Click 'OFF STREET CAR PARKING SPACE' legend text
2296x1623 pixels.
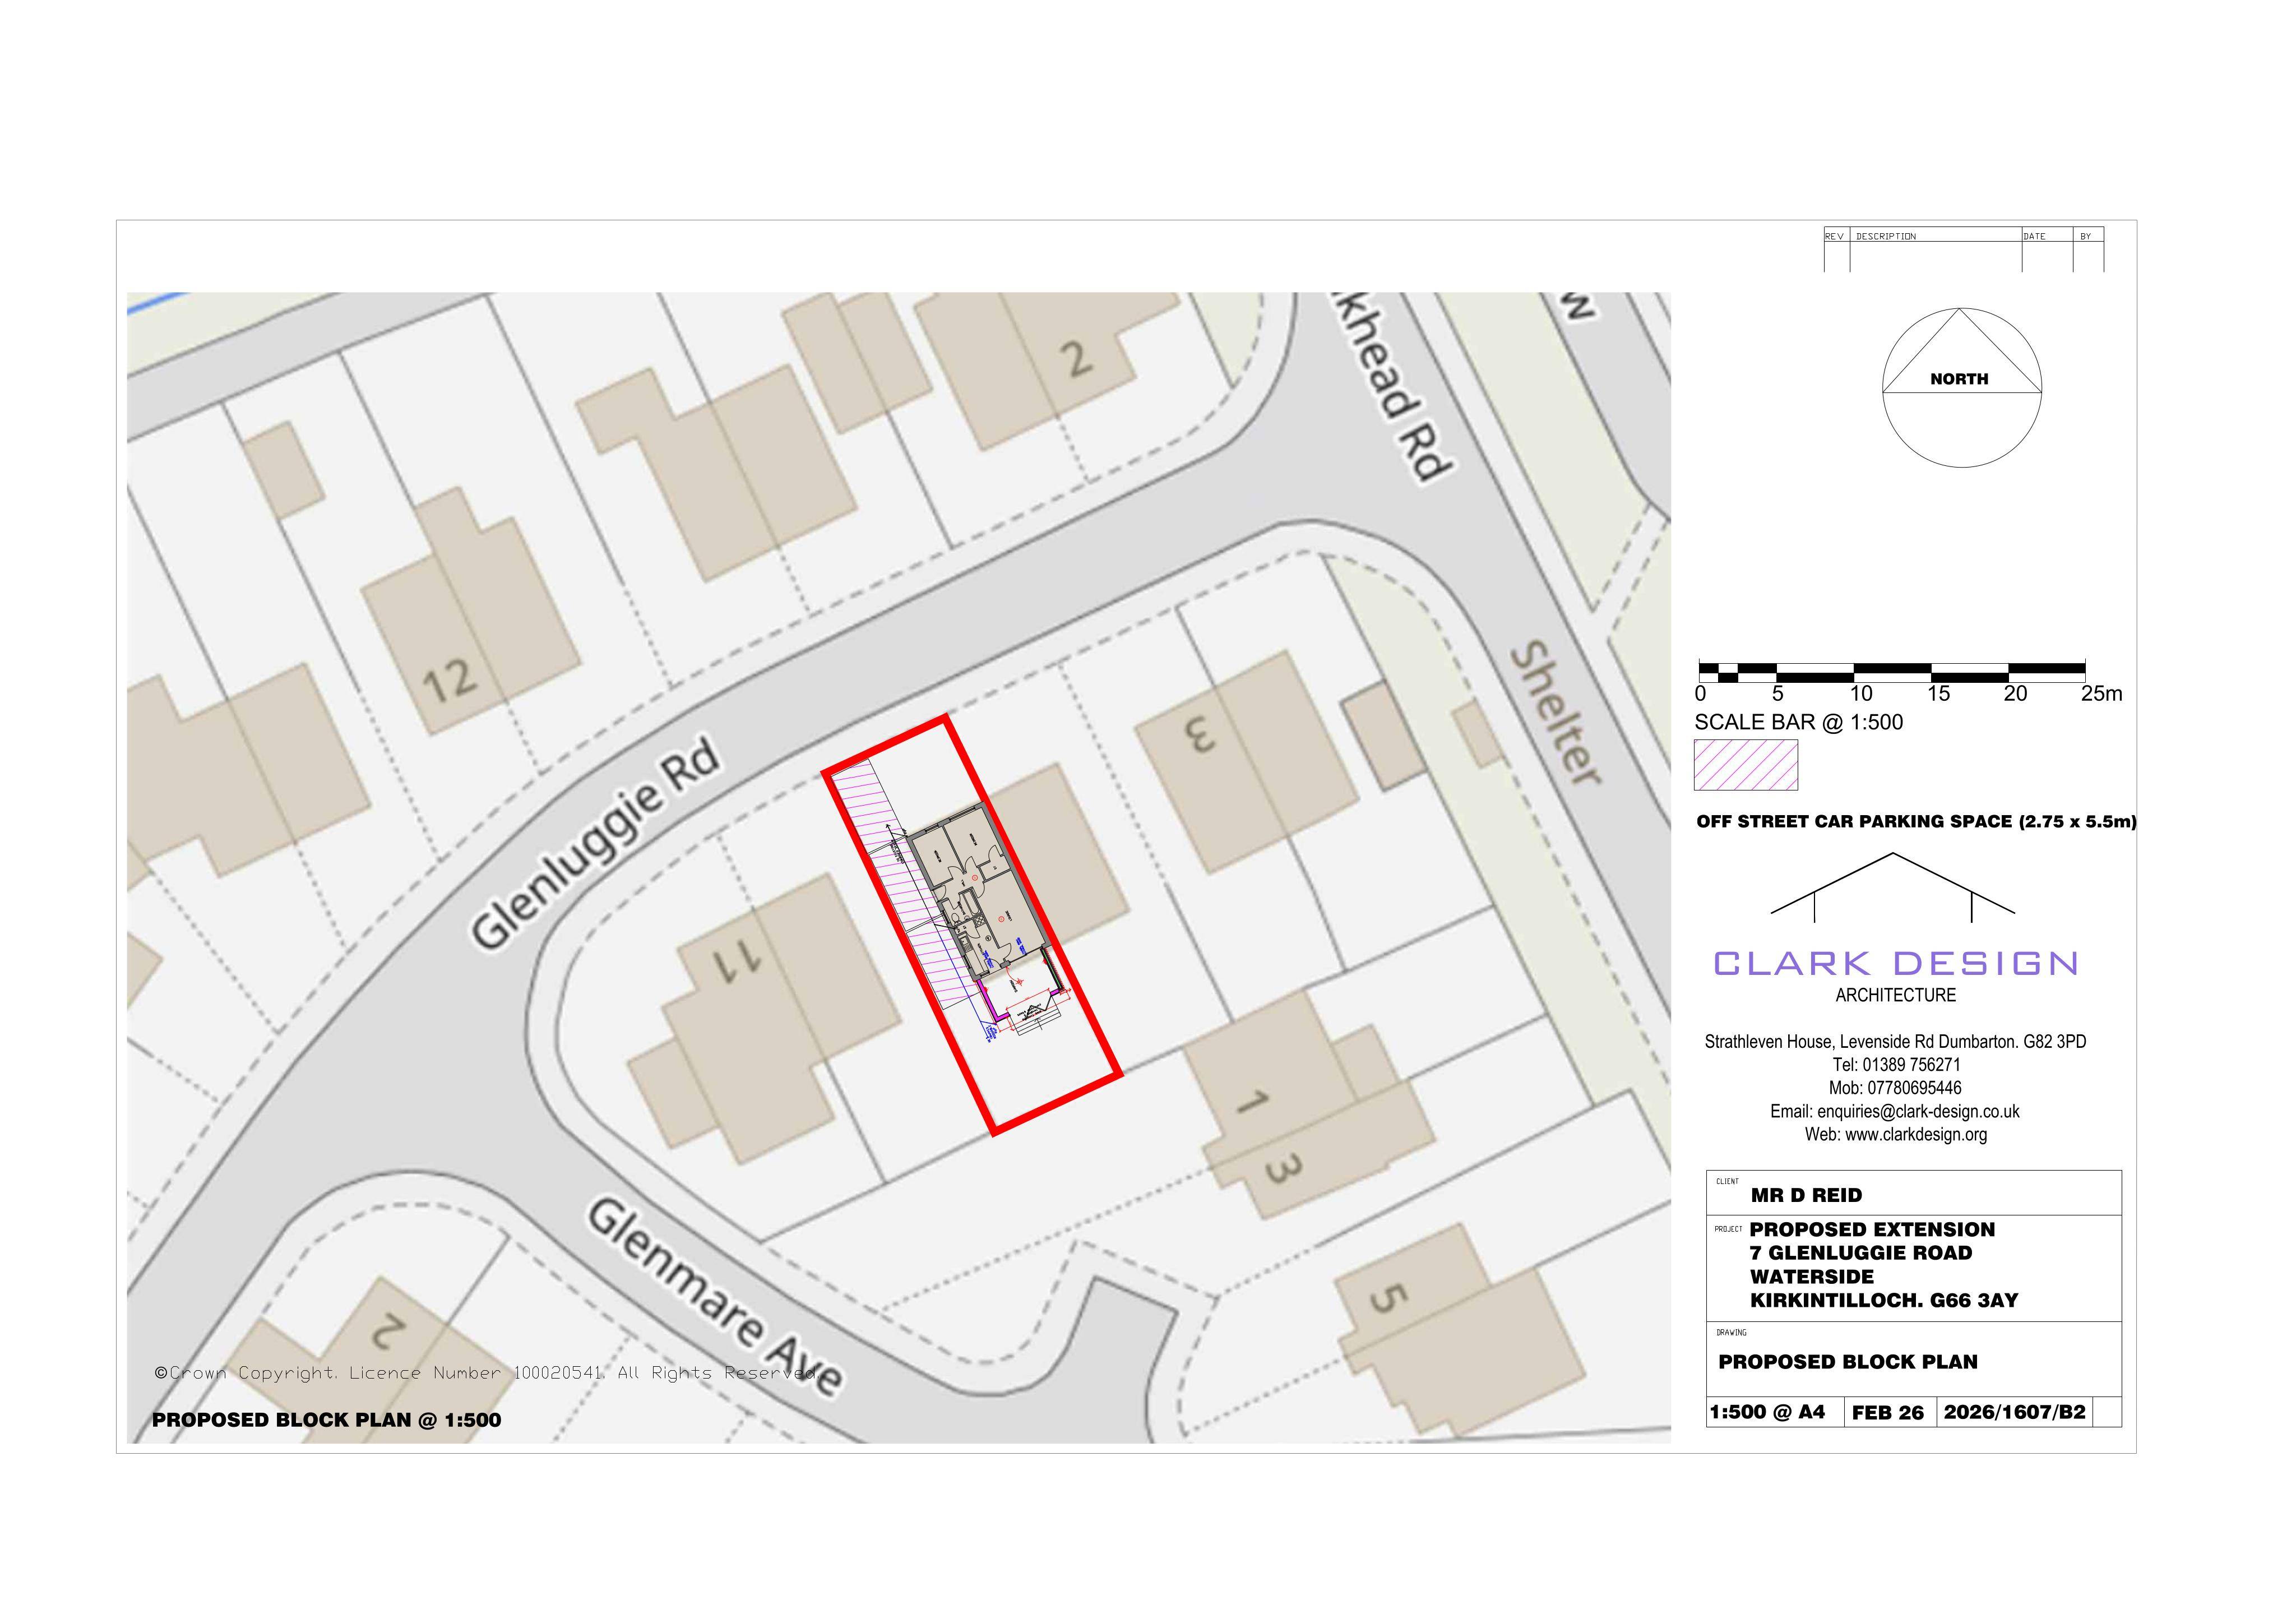point(1916,821)
